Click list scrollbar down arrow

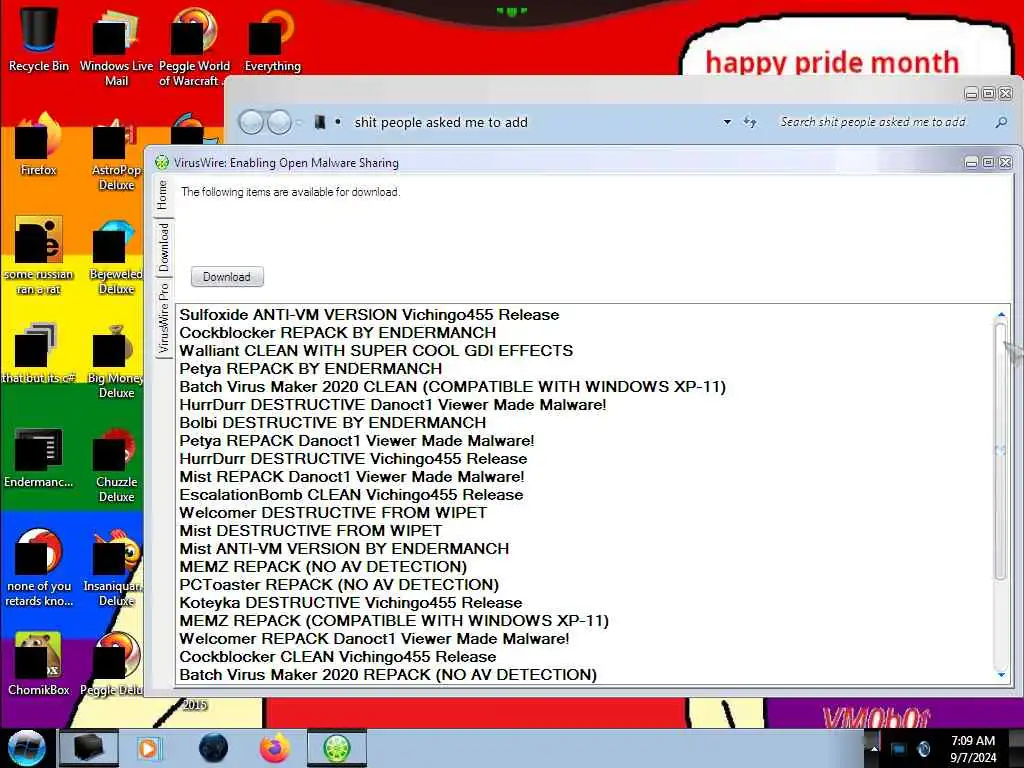1000,675
